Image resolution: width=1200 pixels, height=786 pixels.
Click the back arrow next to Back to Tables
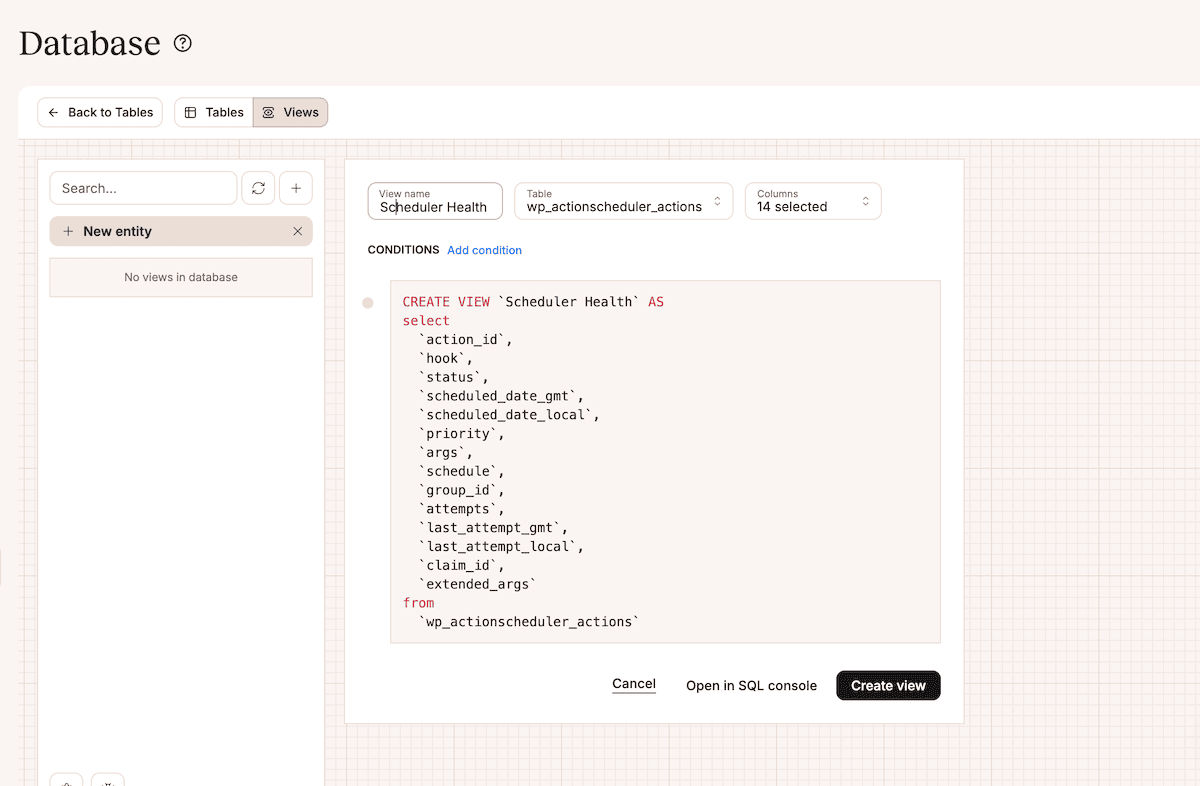[x=53, y=112]
